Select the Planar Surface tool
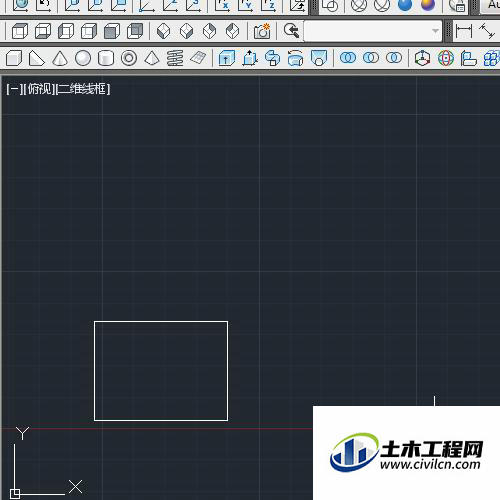This screenshot has height=500, width=500. [x=198, y=58]
